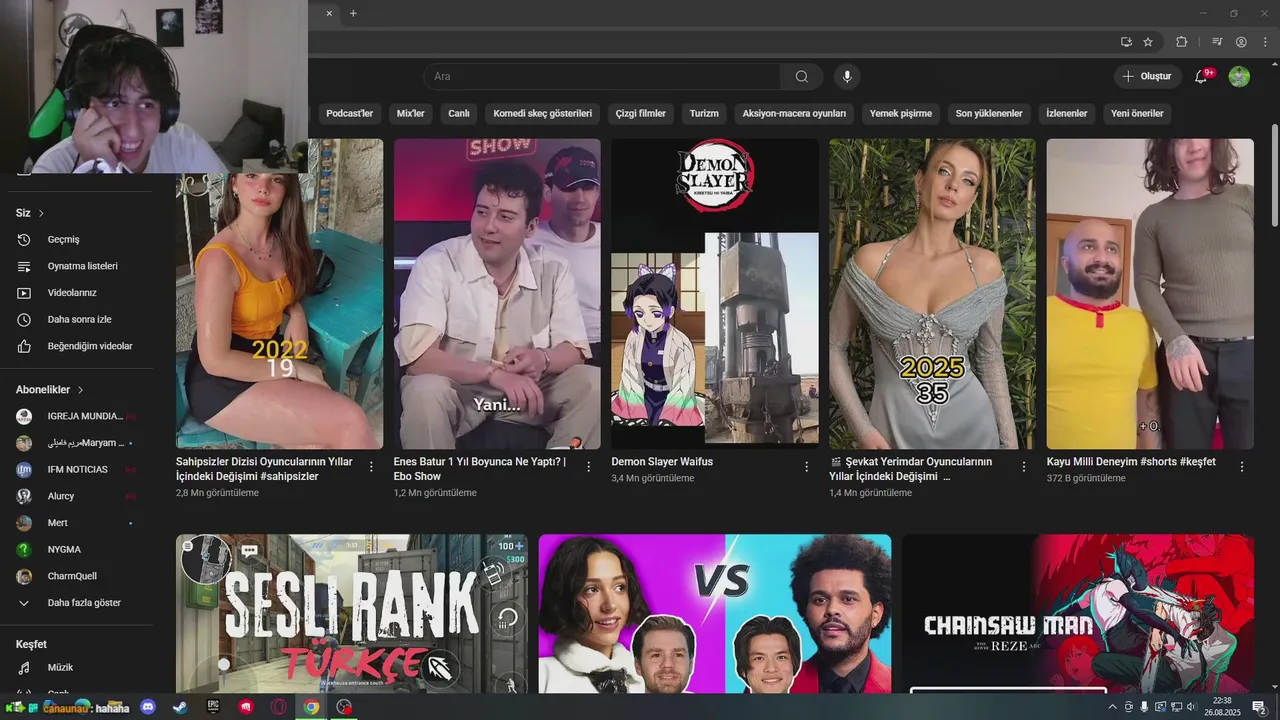Select Komedi skeç gösterileri chip
The image size is (1280, 720).
click(543, 113)
